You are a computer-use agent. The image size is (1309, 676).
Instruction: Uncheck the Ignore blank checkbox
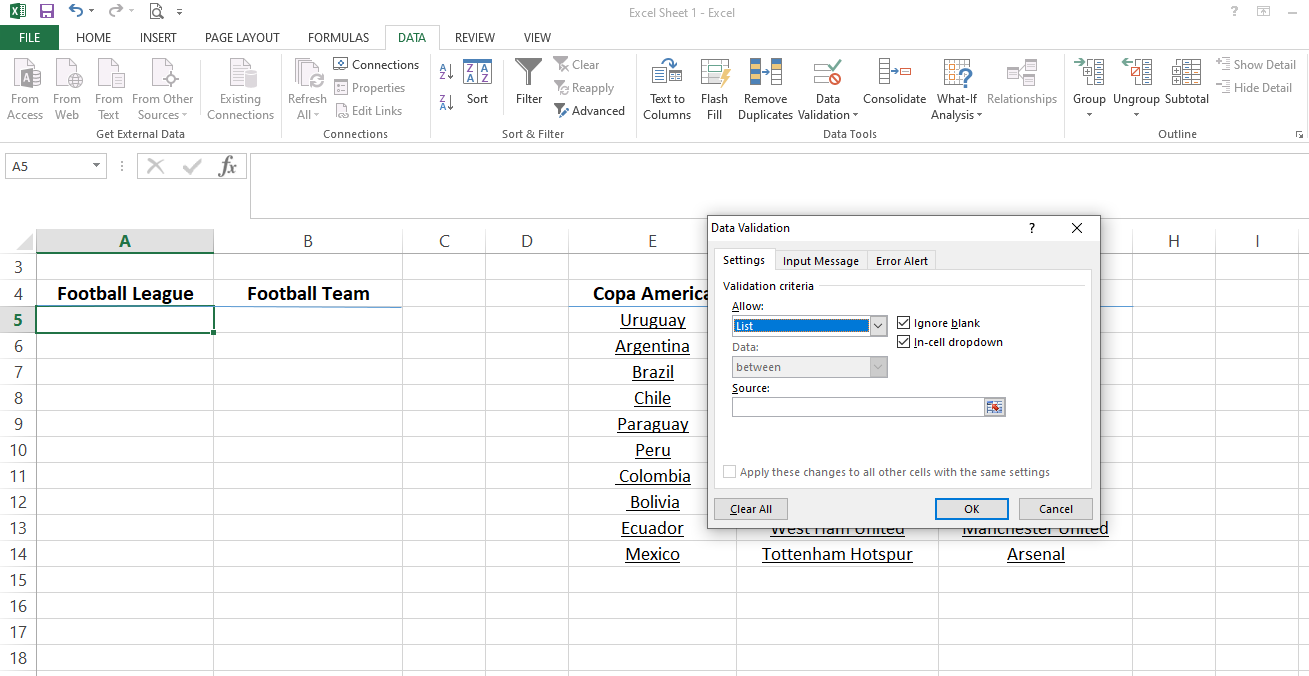(904, 323)
